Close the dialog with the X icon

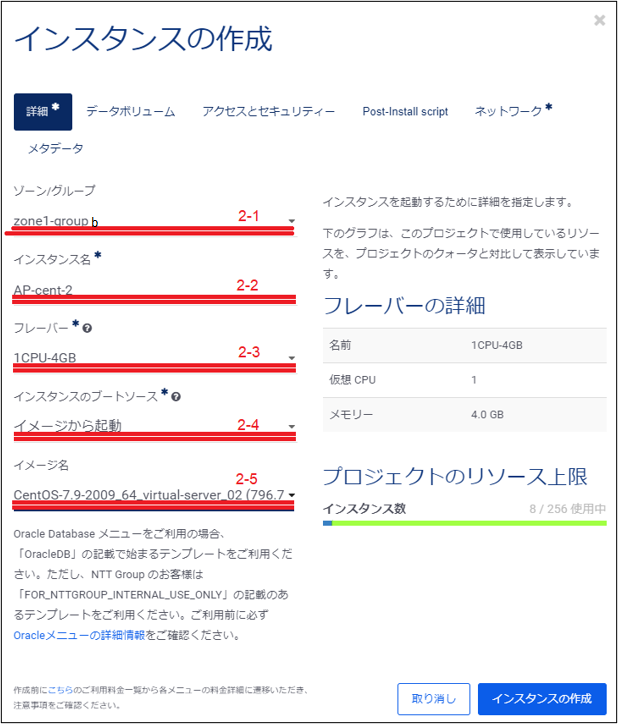click(x=599, y=20)
